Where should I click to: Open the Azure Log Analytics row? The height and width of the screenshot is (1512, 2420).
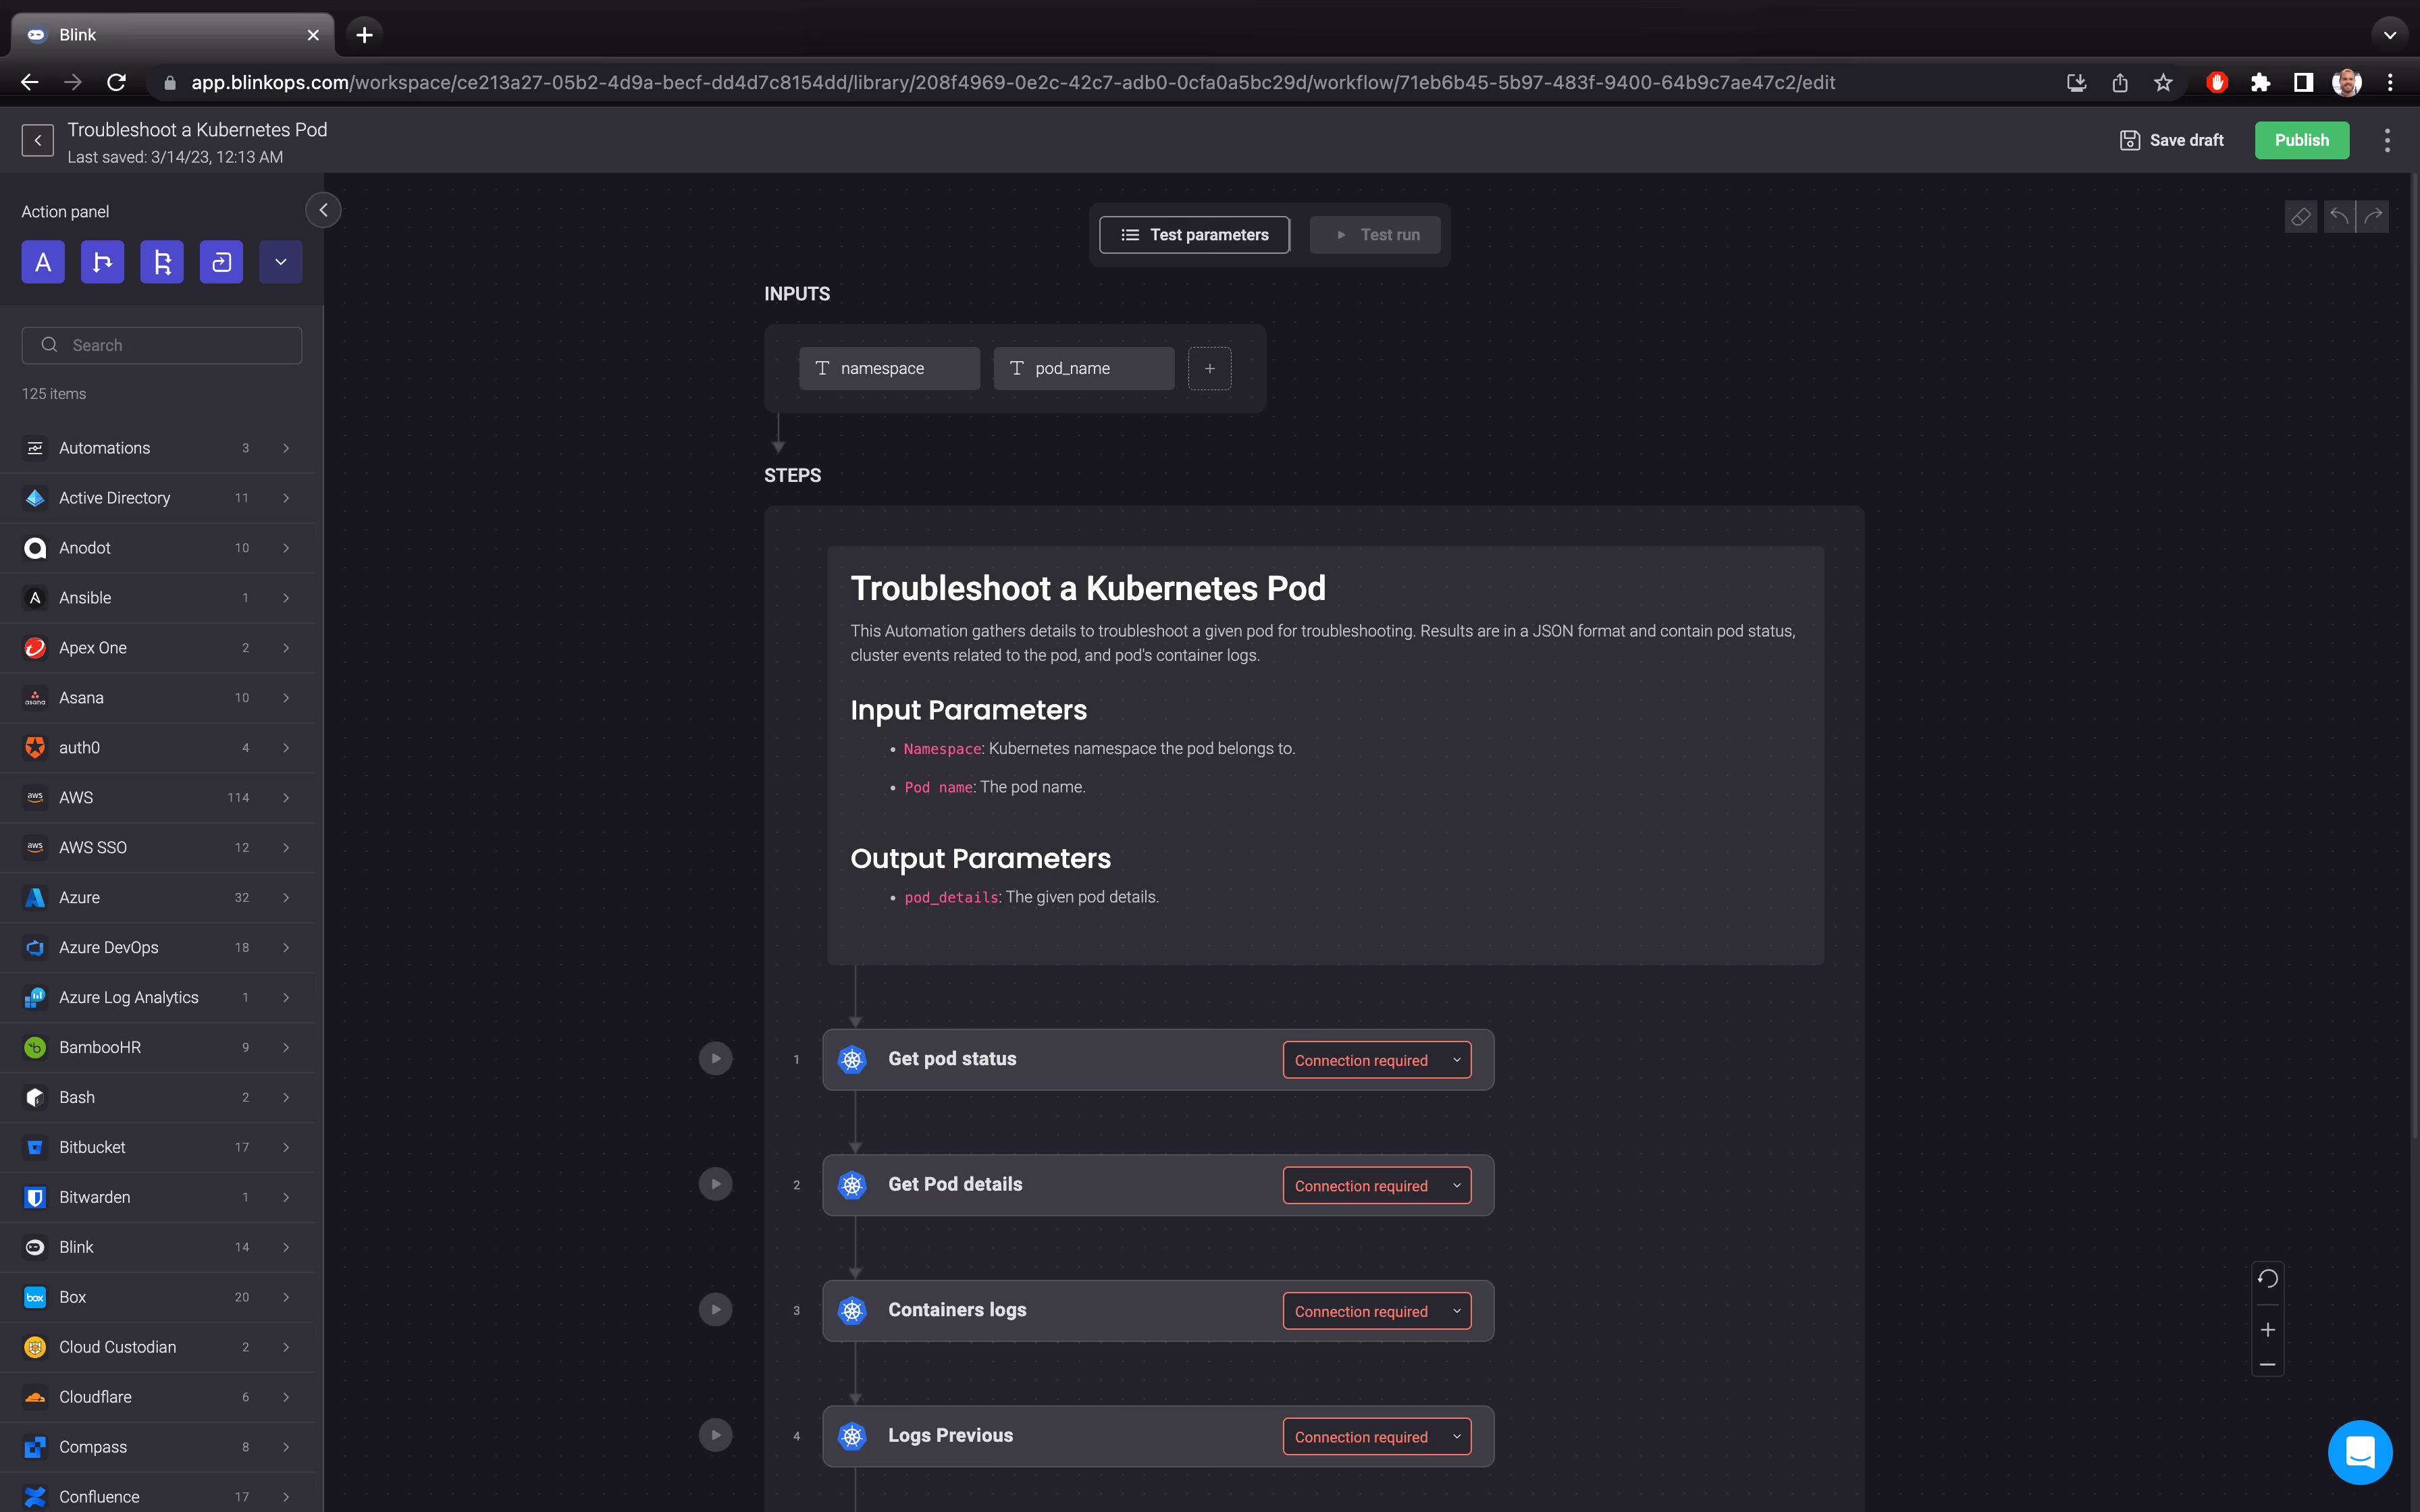pos(158,998)
